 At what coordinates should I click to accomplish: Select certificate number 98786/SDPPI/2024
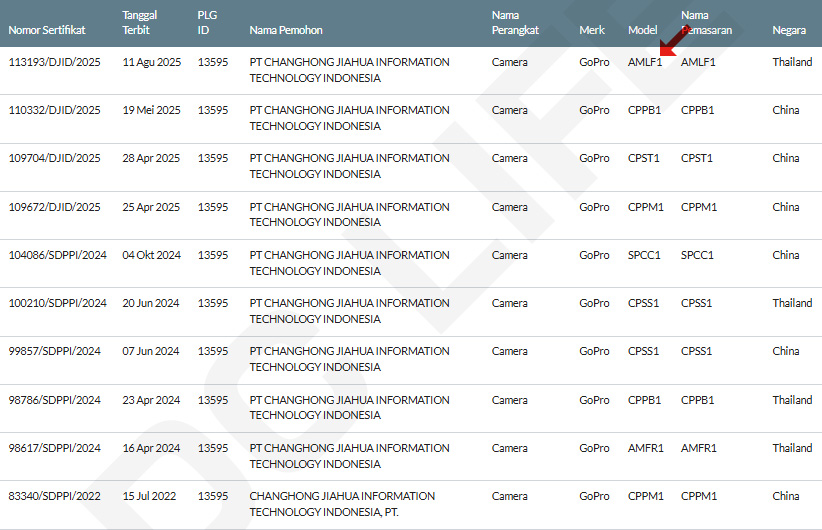(x=55, y=400)
